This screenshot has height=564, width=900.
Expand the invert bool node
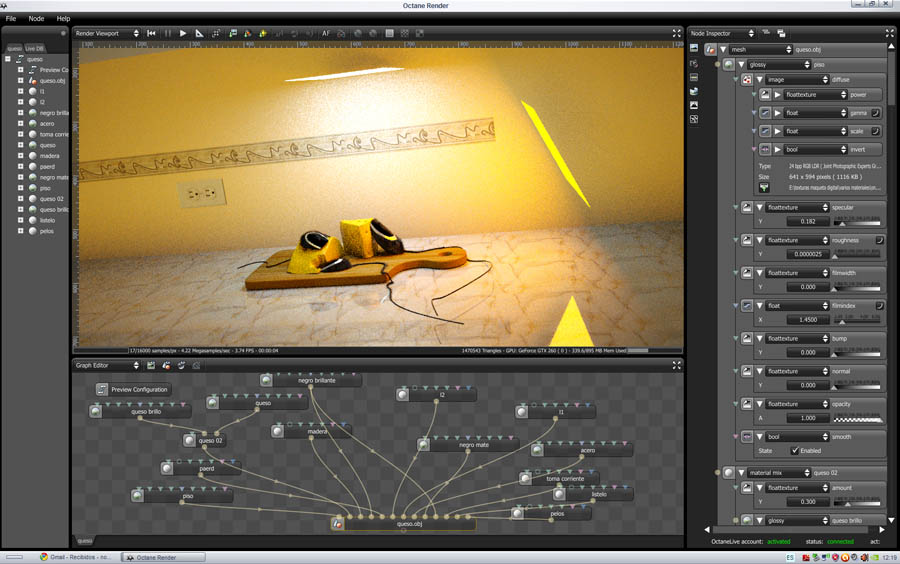tap(778, 149)
